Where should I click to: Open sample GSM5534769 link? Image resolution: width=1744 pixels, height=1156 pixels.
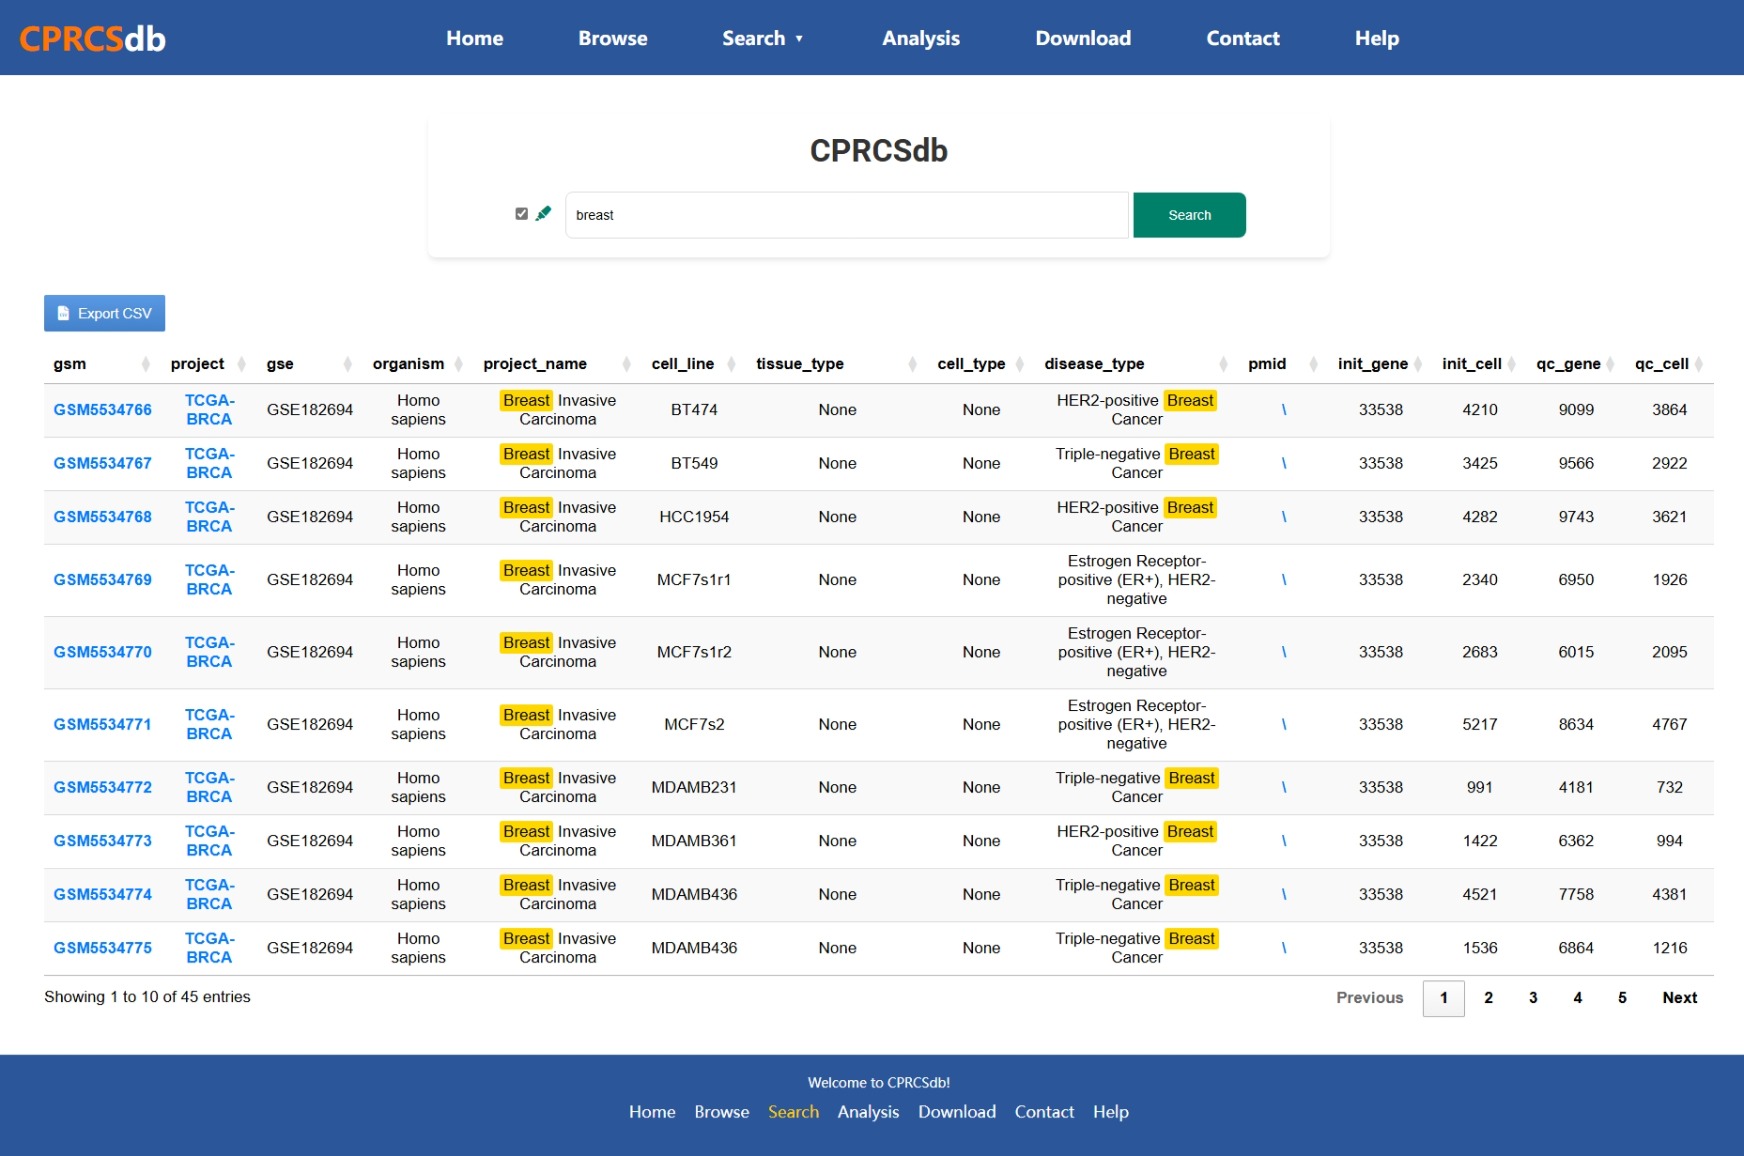103,580
